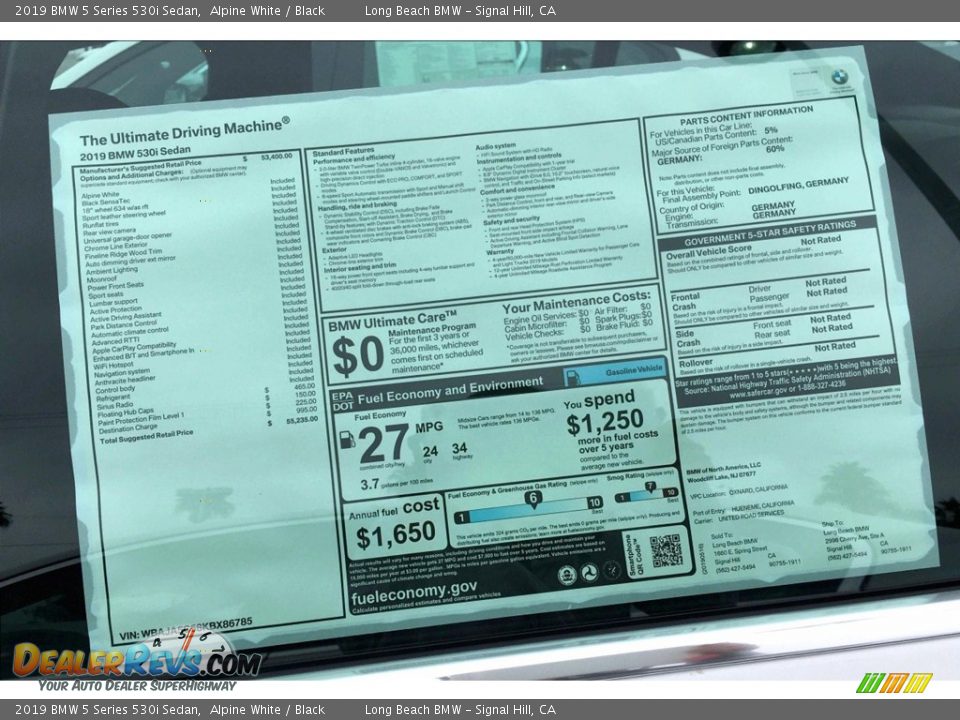Click the striped MMM logo in corner
The image size is (960, 720).
coord(894,683)
